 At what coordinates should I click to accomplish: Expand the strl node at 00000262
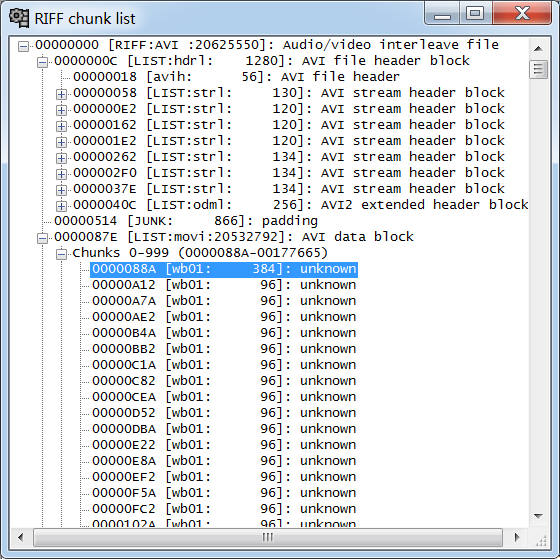[x=61, y=158]
